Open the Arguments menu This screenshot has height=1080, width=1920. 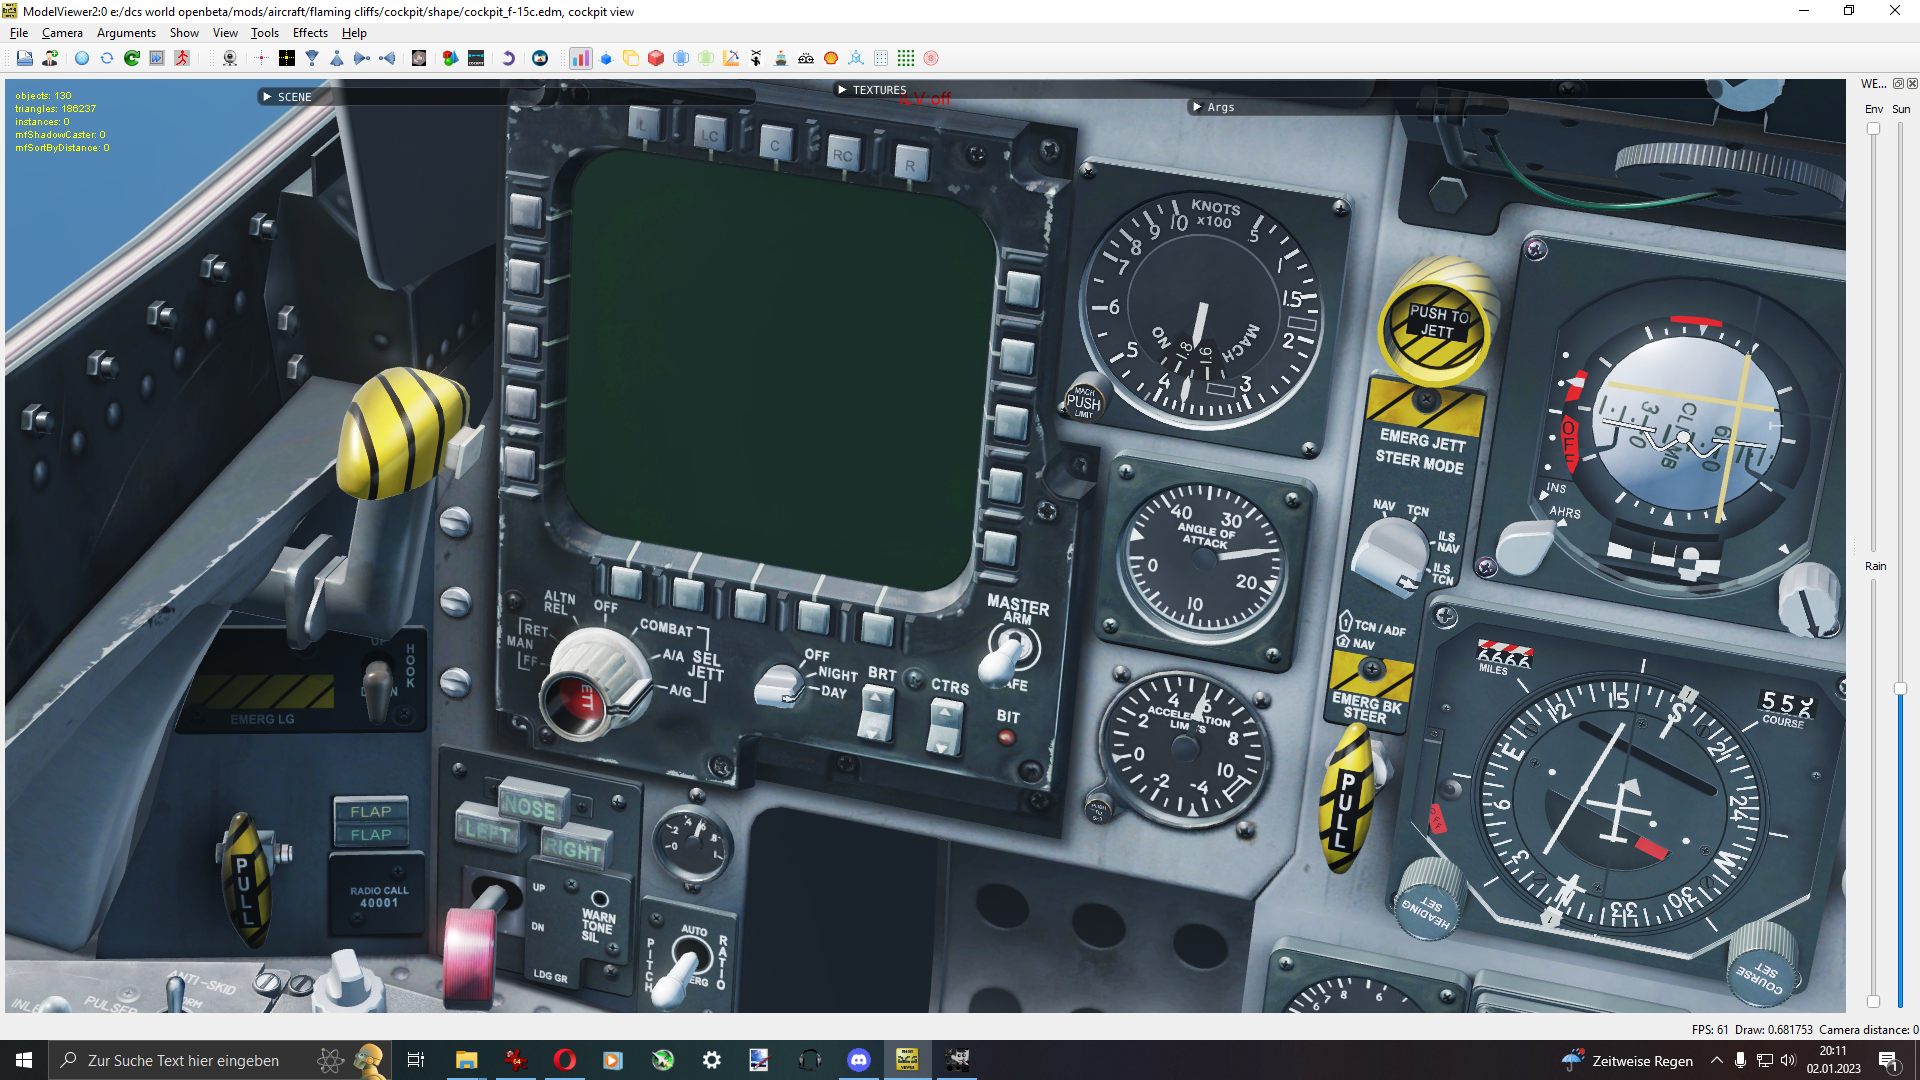point(126,33)
